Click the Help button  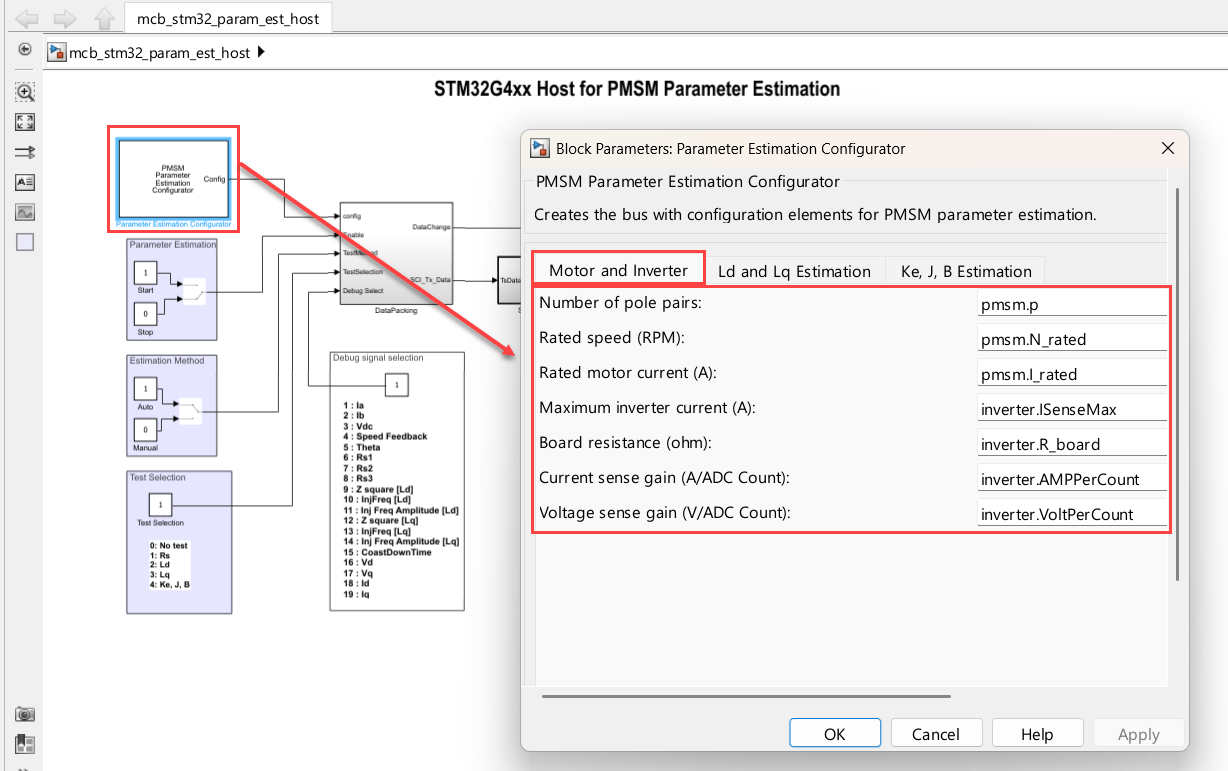click(1036, 734)
